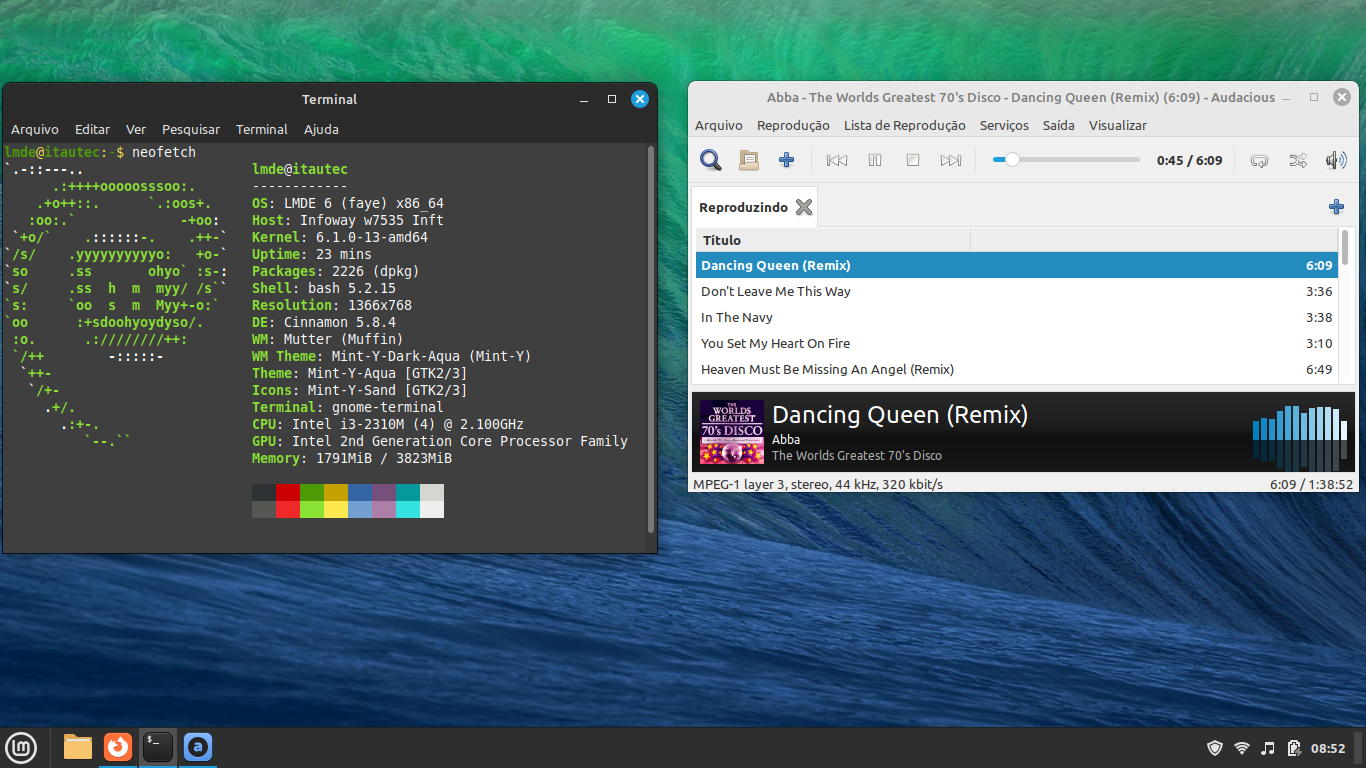Open the Lista de Reprodução menu
The height and width of the screenshot is (768, 1366).
click(x=905, y=125)
